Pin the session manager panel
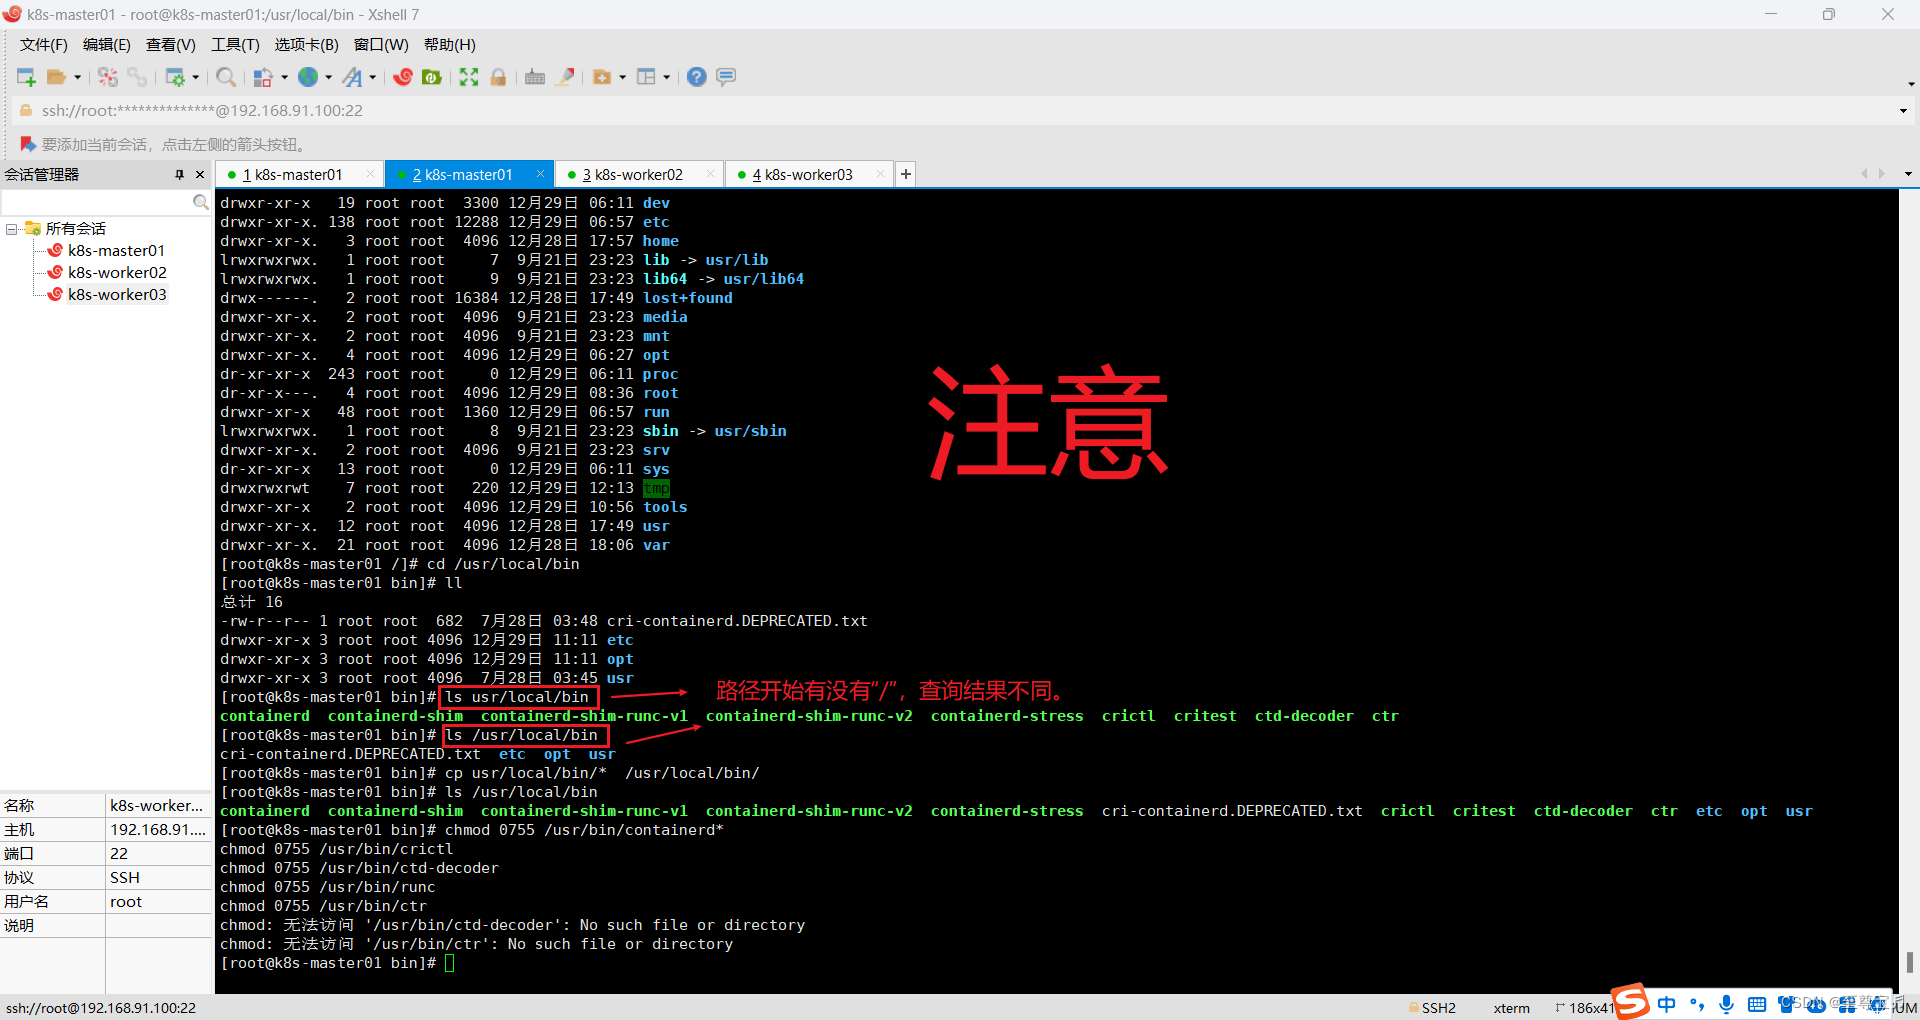The width and height of the screenshot is (1920, 1020). tap(180, 174)
